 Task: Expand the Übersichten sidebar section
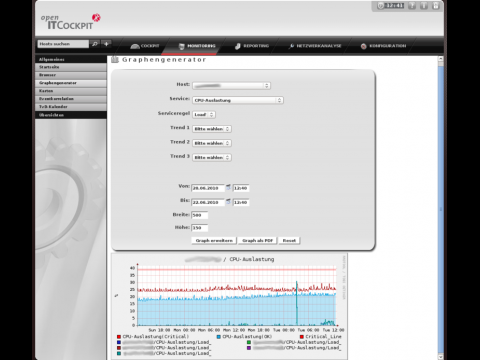tap(71, 115)
